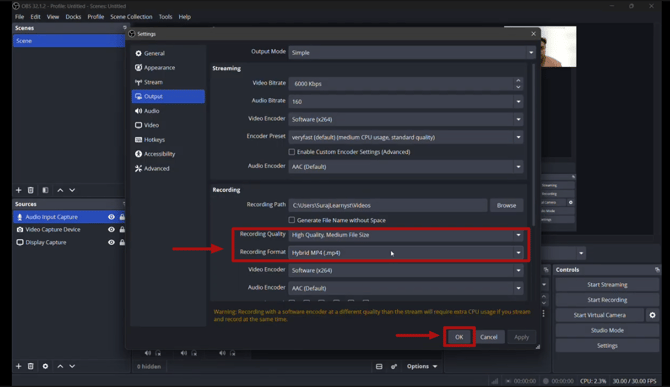Click the Apply button
Image resolution: width=670 pixels, height=387 pixels.
[521, 337]
